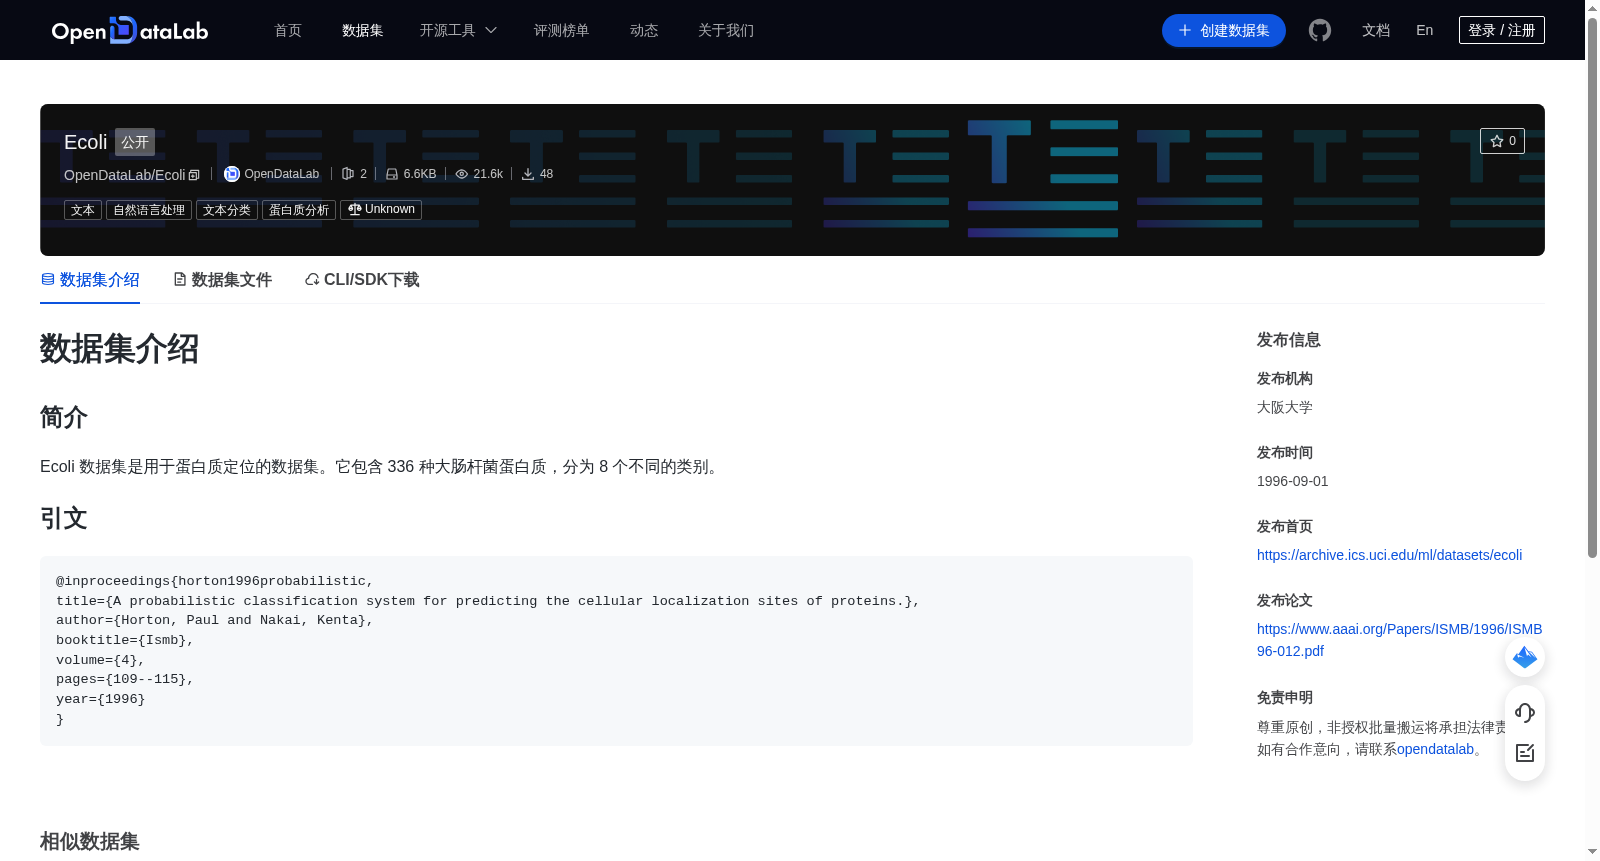Click the 大阪大学 institution text
Screen dimensions: 1600x861
pyautogui.click(x=1285, y=407)
